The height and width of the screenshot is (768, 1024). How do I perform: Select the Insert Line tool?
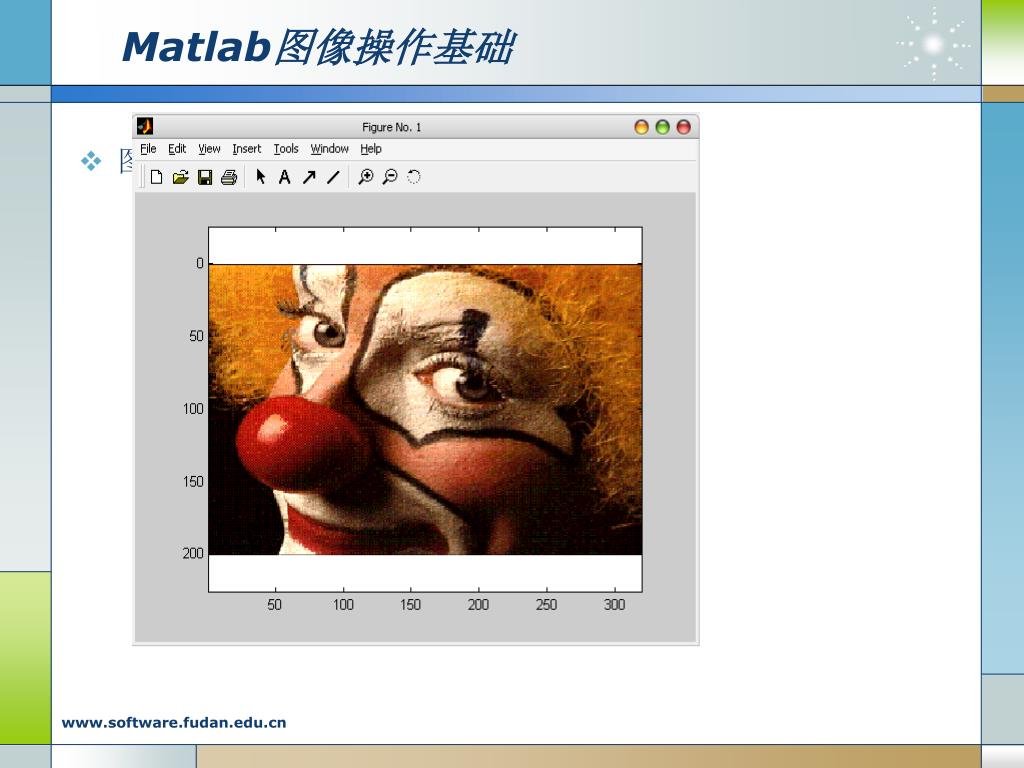[333, 177]
